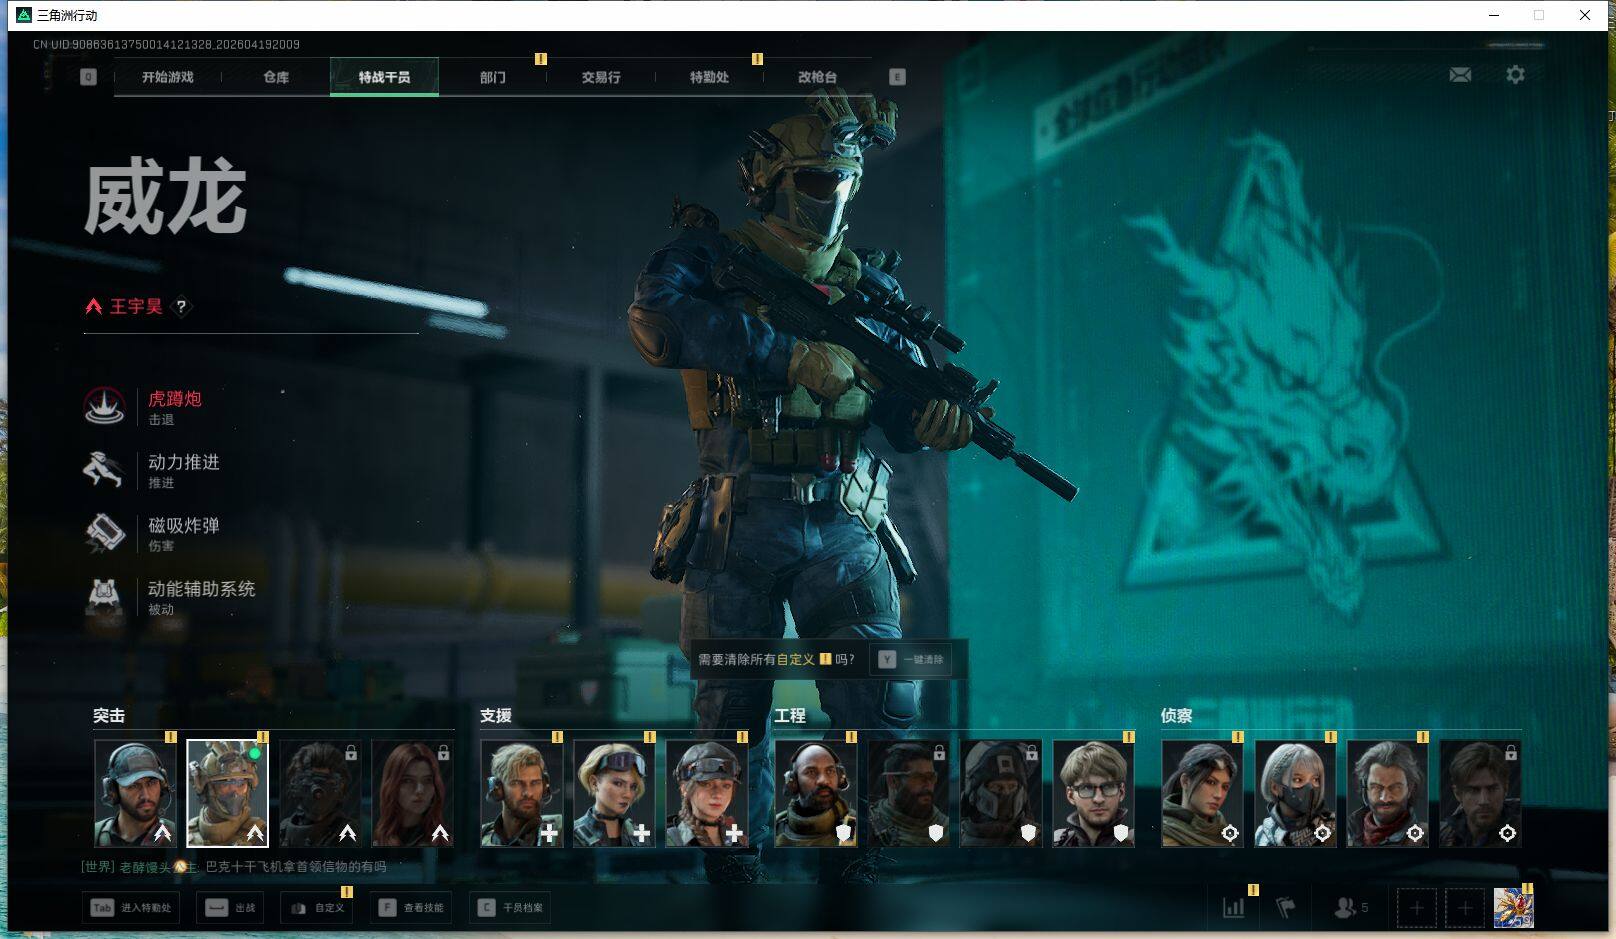Open the friends list icon showing 5
Viewport: 1616px width, 939px height.
click(x=1351, y=908)
